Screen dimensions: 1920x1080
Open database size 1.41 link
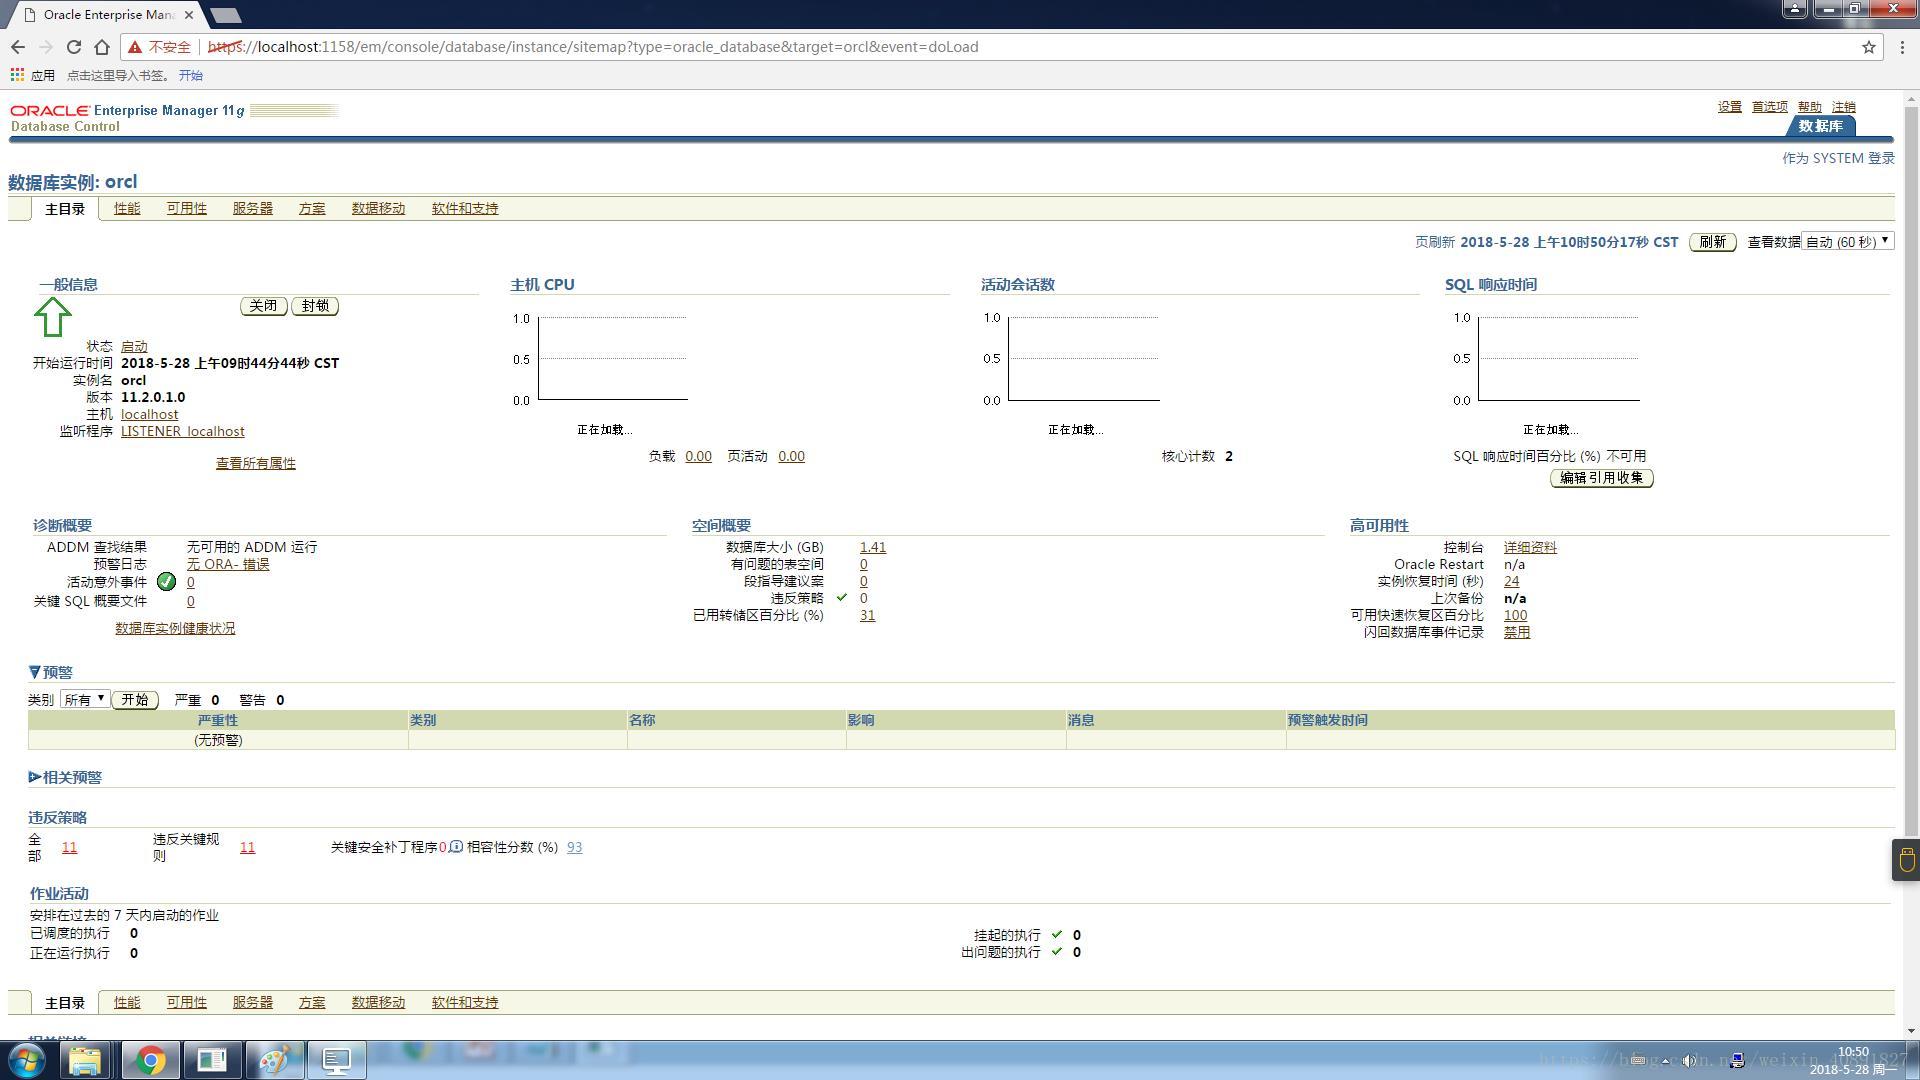click(873, 547)
